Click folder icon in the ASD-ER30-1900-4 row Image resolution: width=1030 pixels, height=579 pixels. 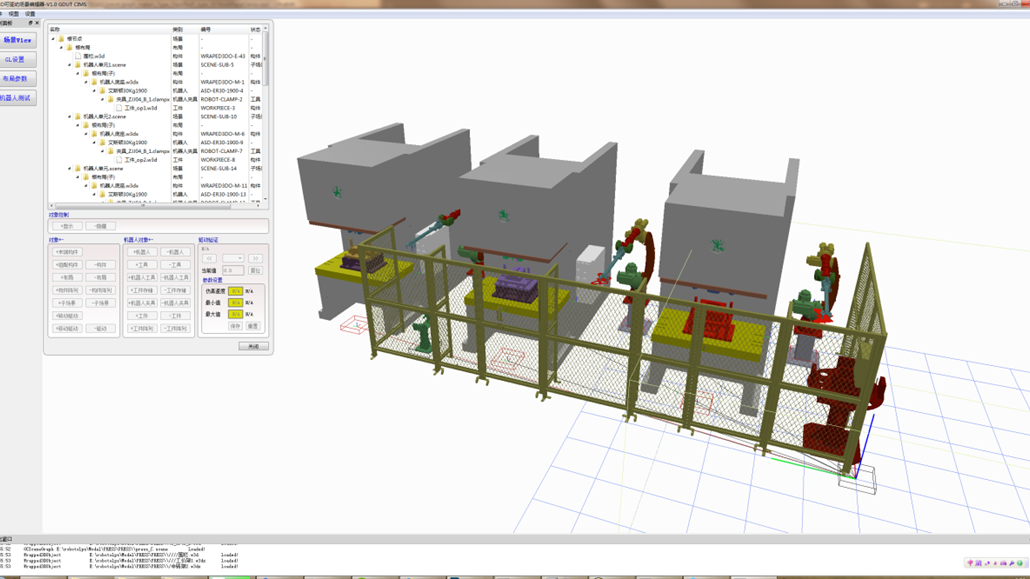point(102,91)
